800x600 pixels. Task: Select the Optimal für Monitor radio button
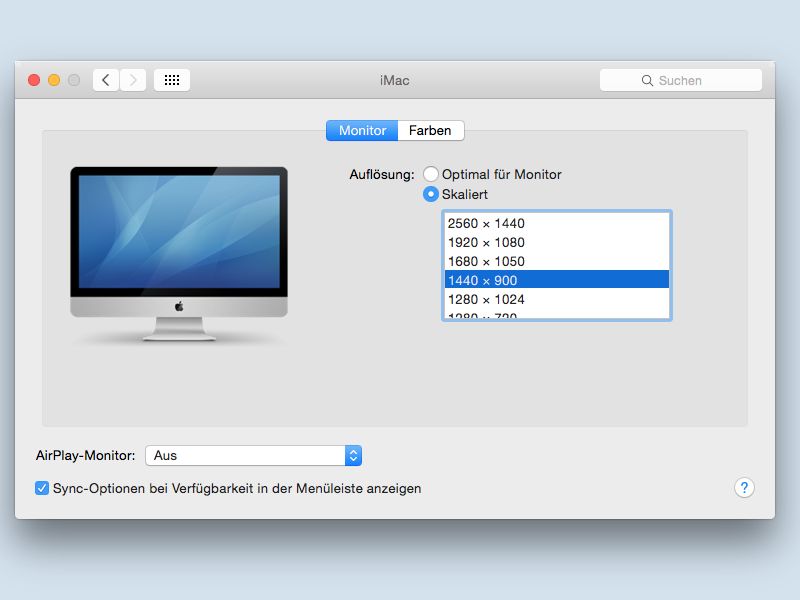click(431, 174)
